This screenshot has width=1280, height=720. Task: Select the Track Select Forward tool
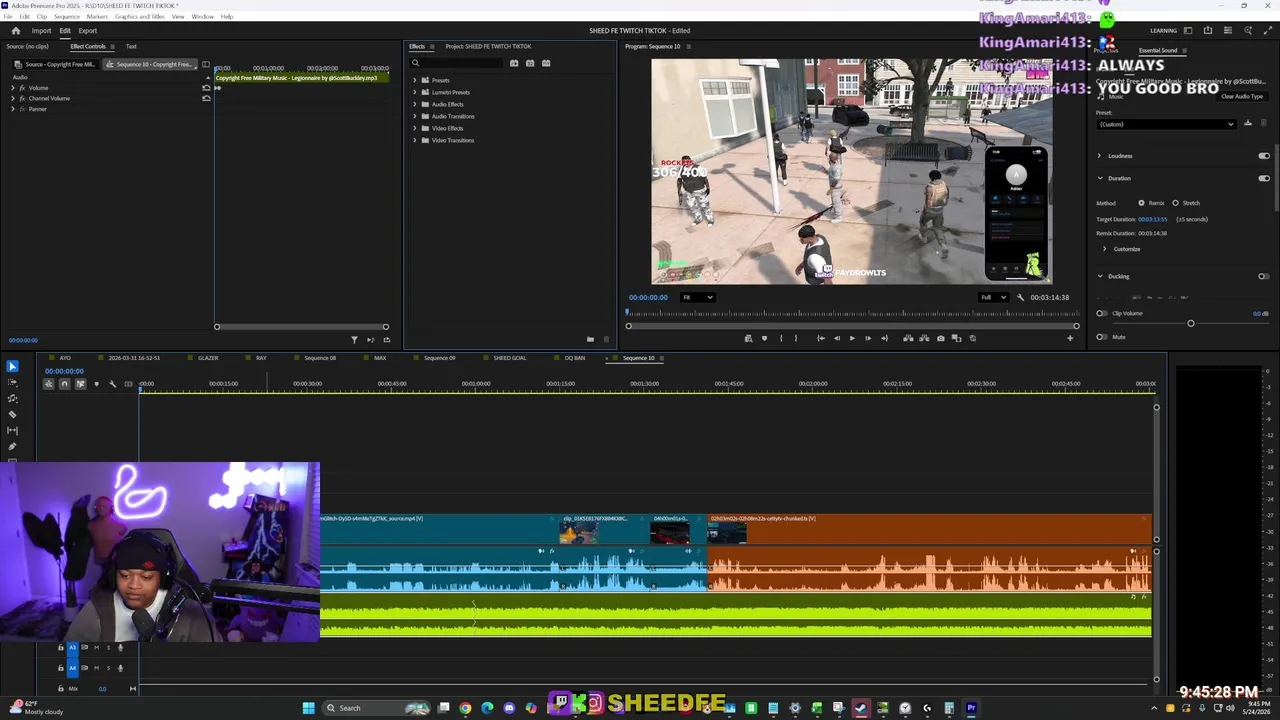click(x=12, y=382)
